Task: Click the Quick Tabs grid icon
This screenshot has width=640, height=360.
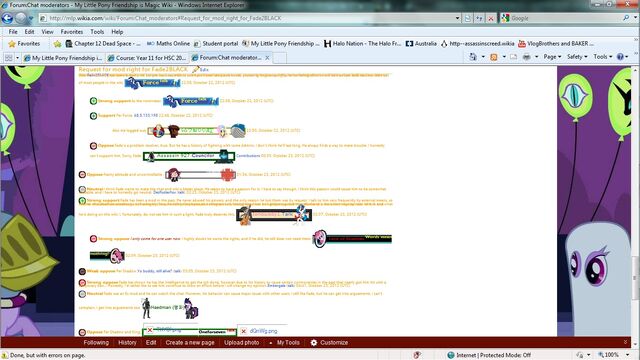Action: point(8,58)
